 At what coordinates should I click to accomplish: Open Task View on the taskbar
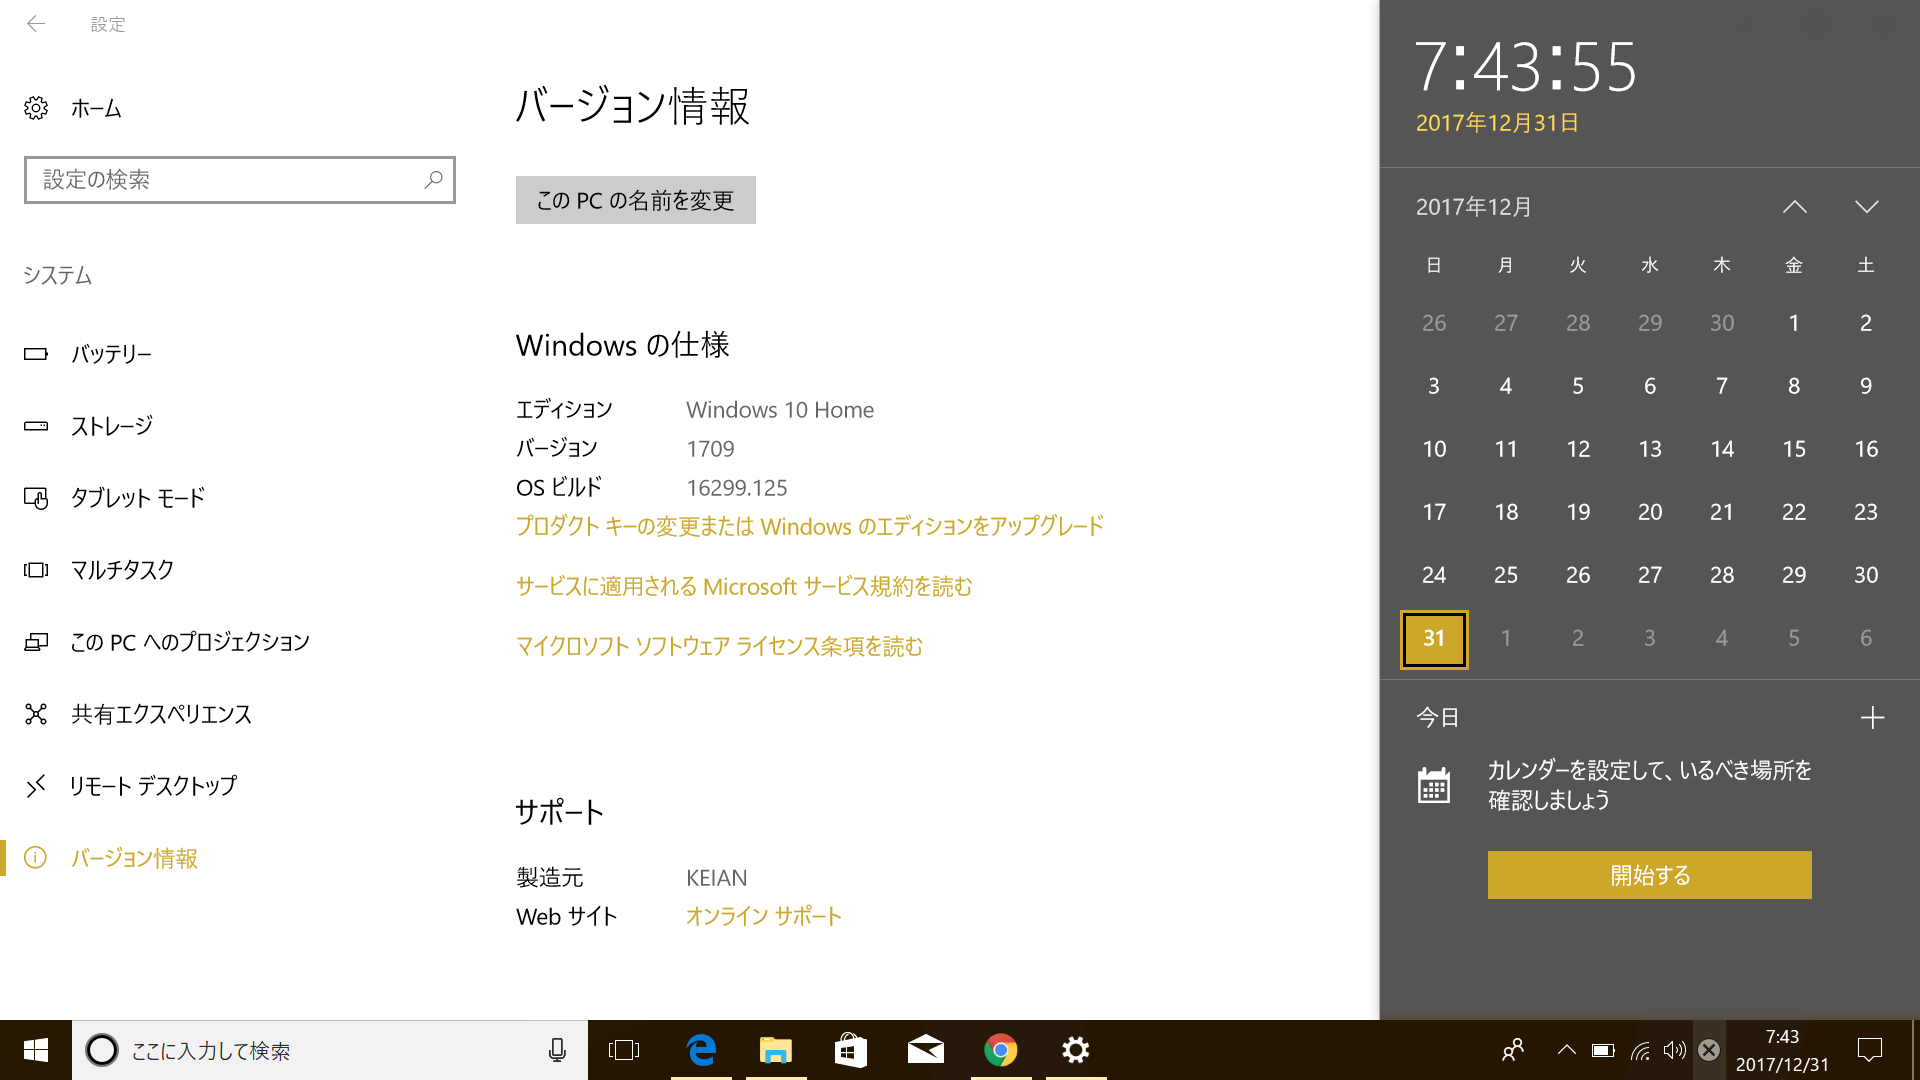pos(624,1050)
